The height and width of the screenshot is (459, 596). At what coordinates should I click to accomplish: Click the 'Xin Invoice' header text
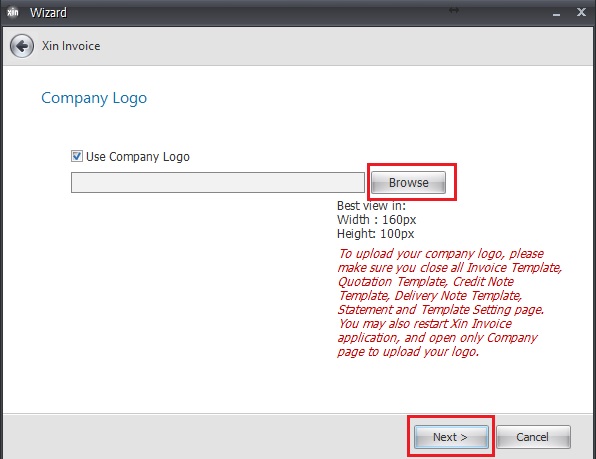point(71,46)
